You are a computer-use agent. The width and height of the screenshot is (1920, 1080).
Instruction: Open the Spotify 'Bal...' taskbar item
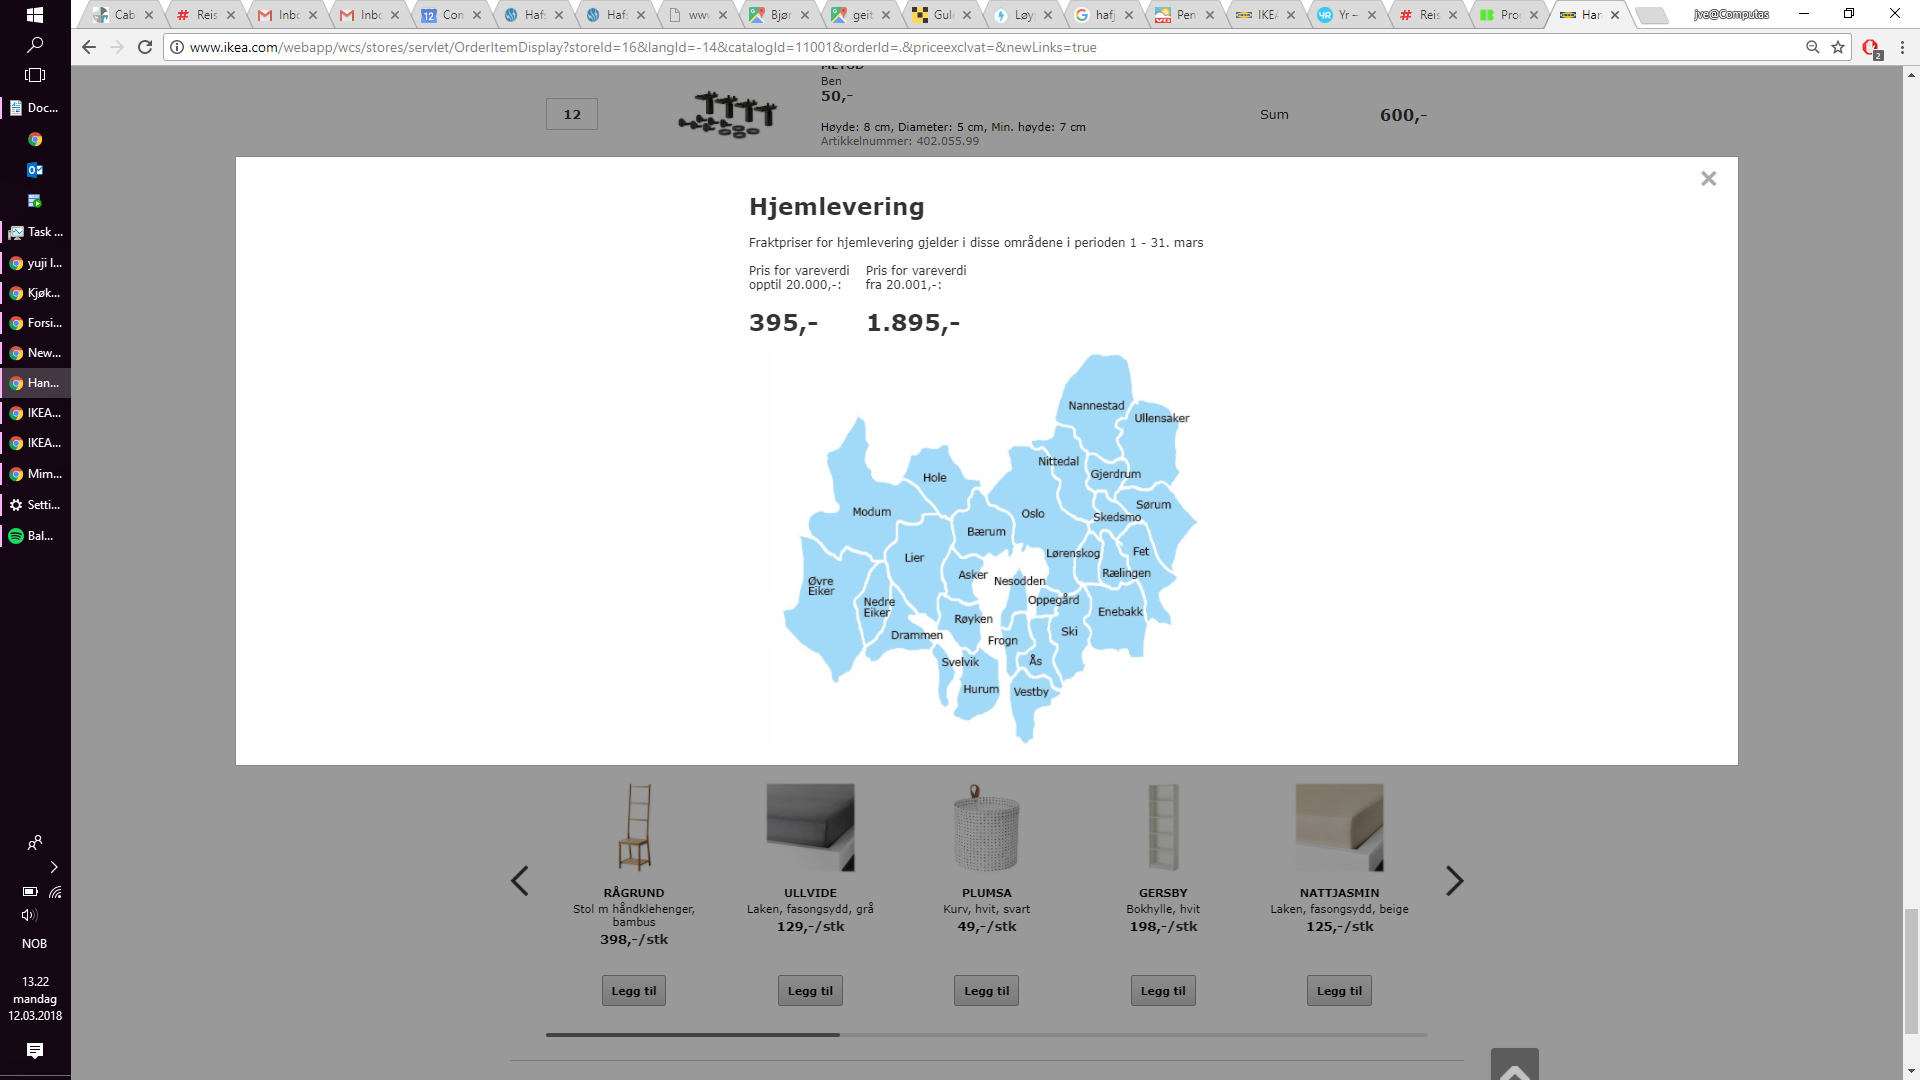coord(35,536)
